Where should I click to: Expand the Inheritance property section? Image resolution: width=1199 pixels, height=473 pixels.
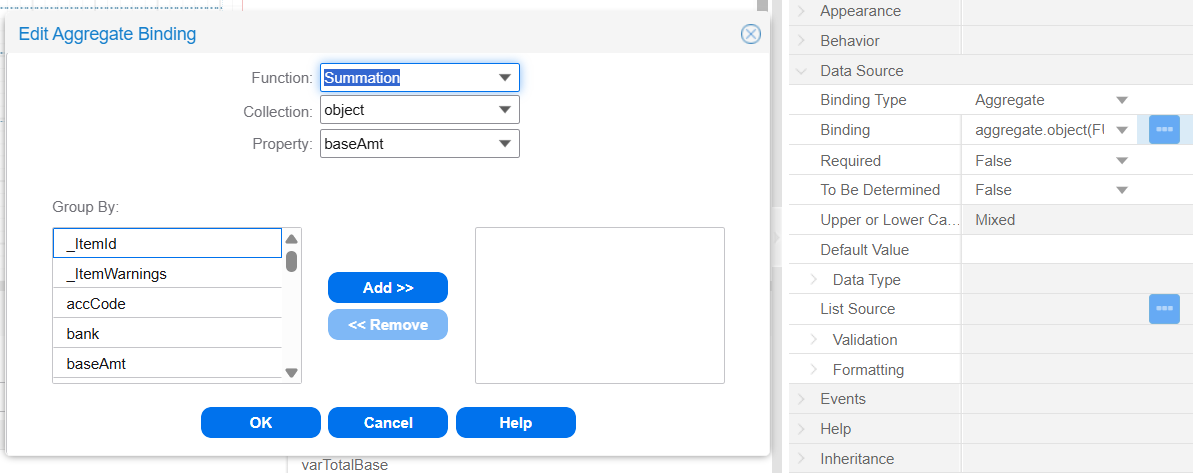click(x=801, y=459)
